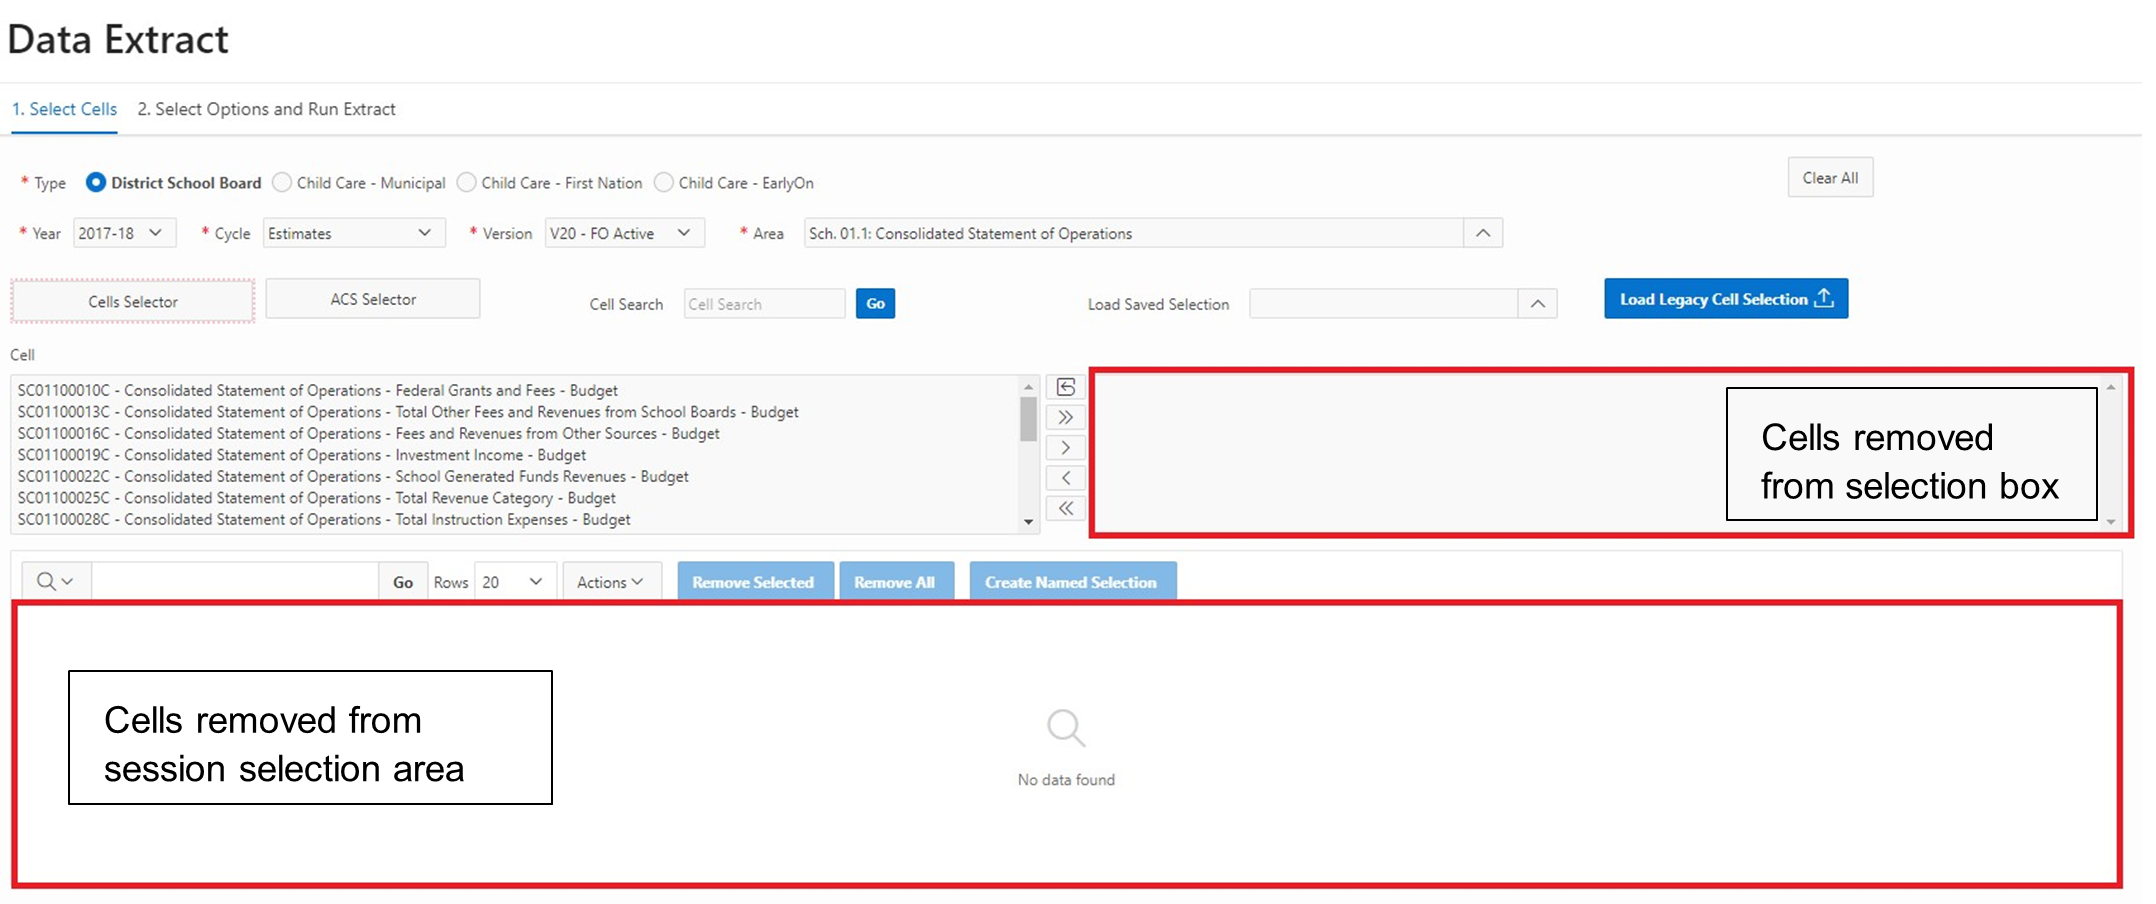Image resolution: width=2156 pixels, height=904 pixels.
Task: Click the reset shuttle icon above the arrows
Action: tap(1066, 388)
